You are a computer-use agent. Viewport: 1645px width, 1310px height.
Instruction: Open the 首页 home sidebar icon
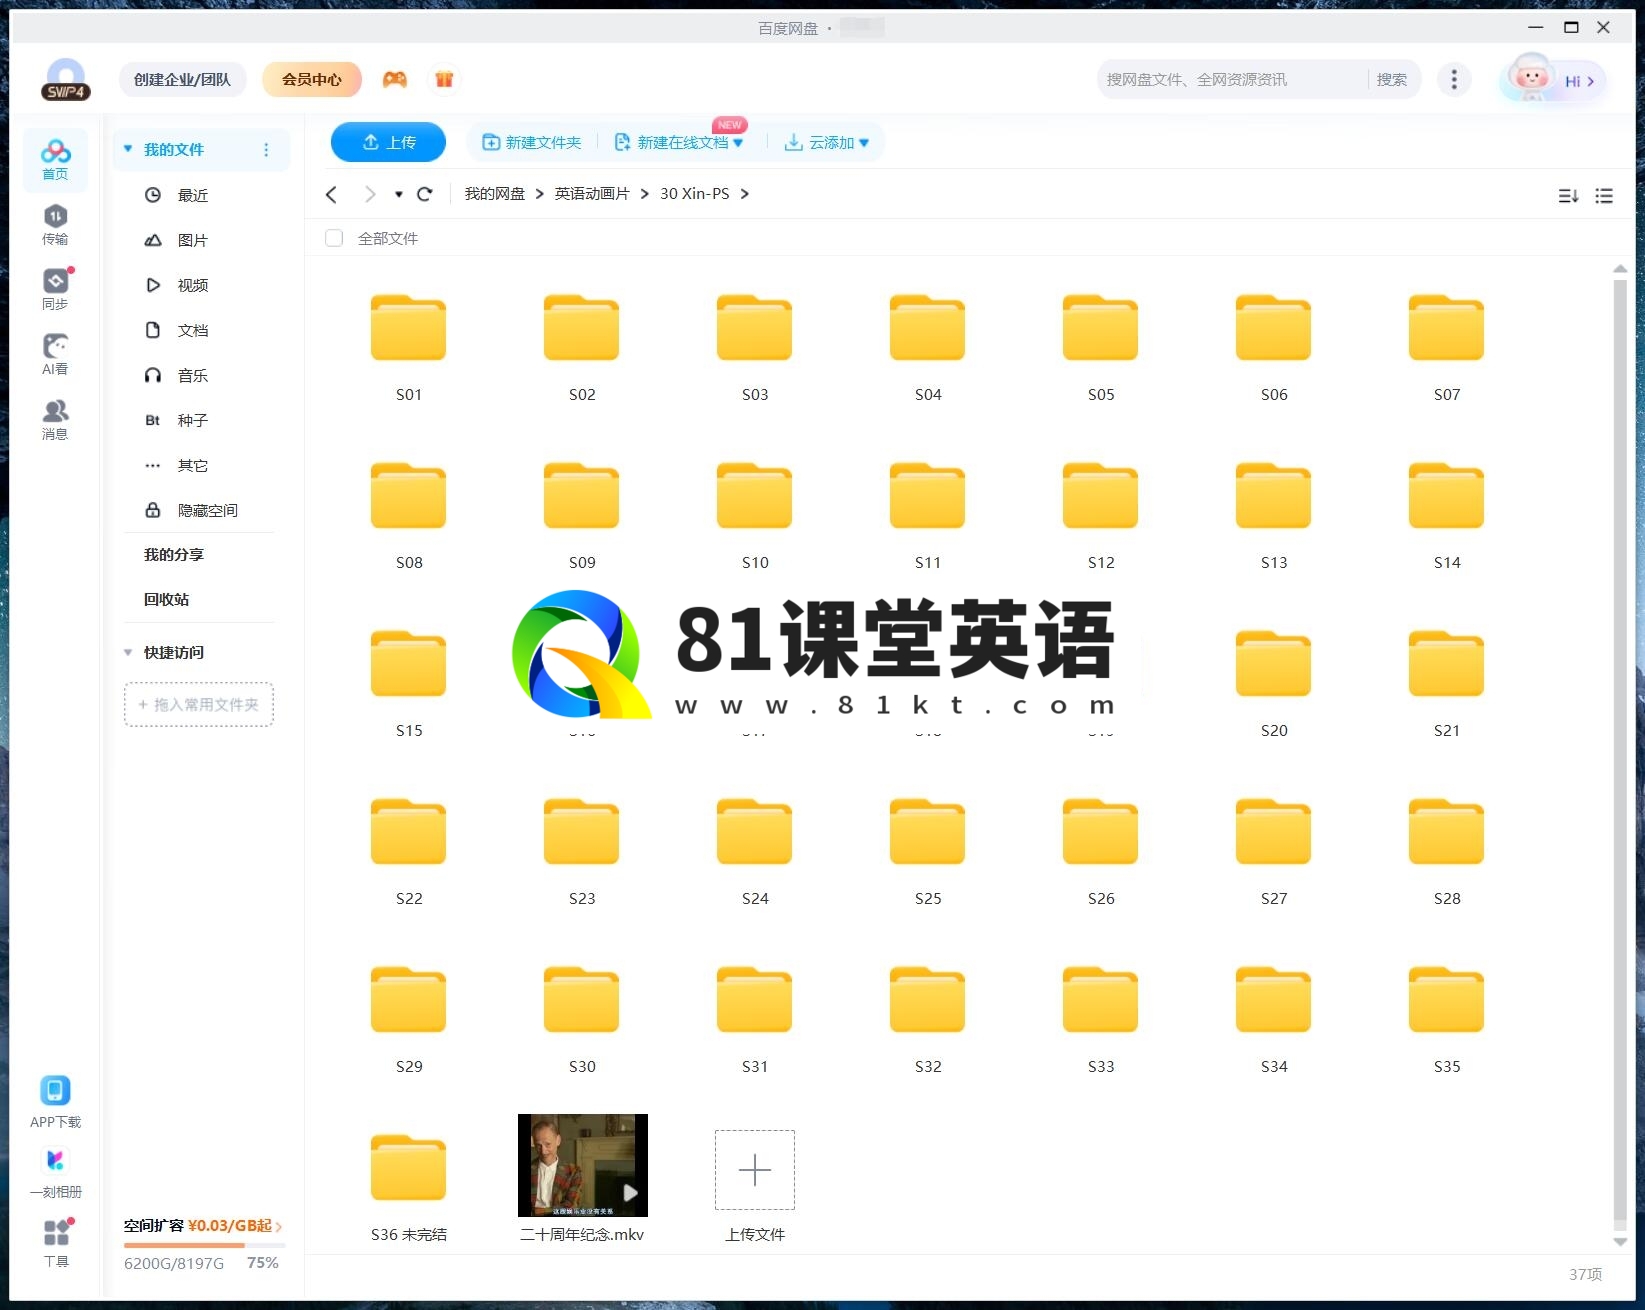(55, 160)
